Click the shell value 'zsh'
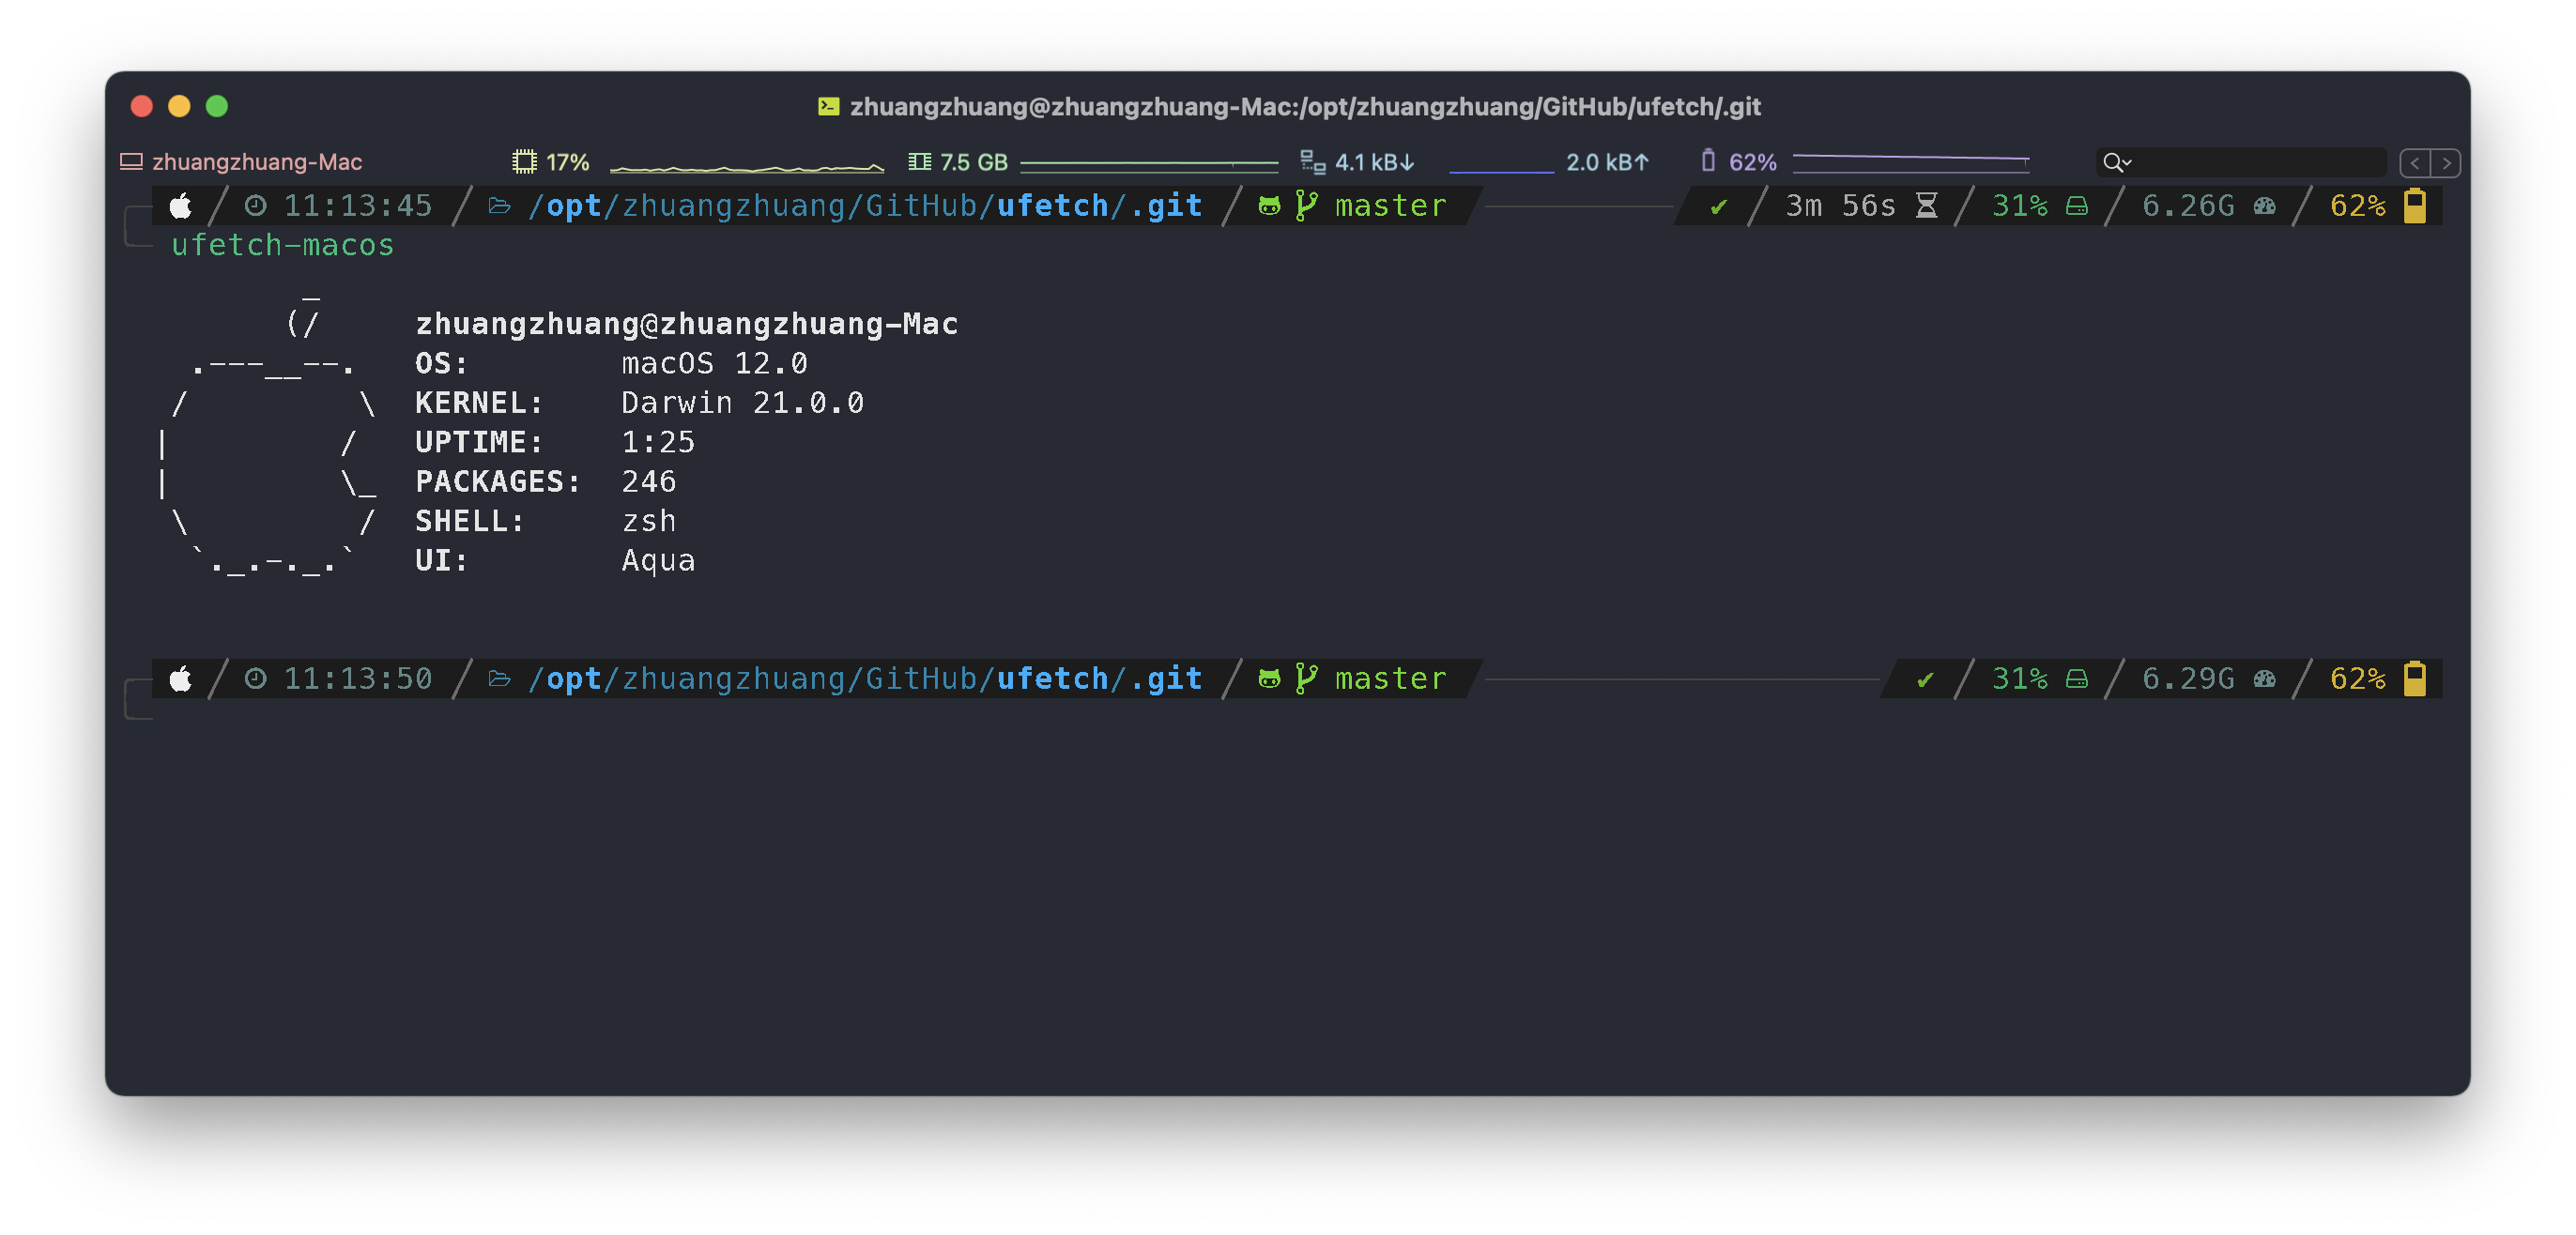Image resolution: width=2576 pixels, height=1235 pixels. click(649, 521)
